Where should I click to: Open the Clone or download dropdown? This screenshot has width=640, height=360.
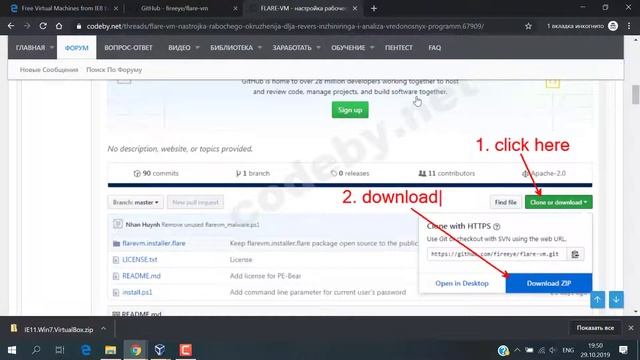coord(558,202)
